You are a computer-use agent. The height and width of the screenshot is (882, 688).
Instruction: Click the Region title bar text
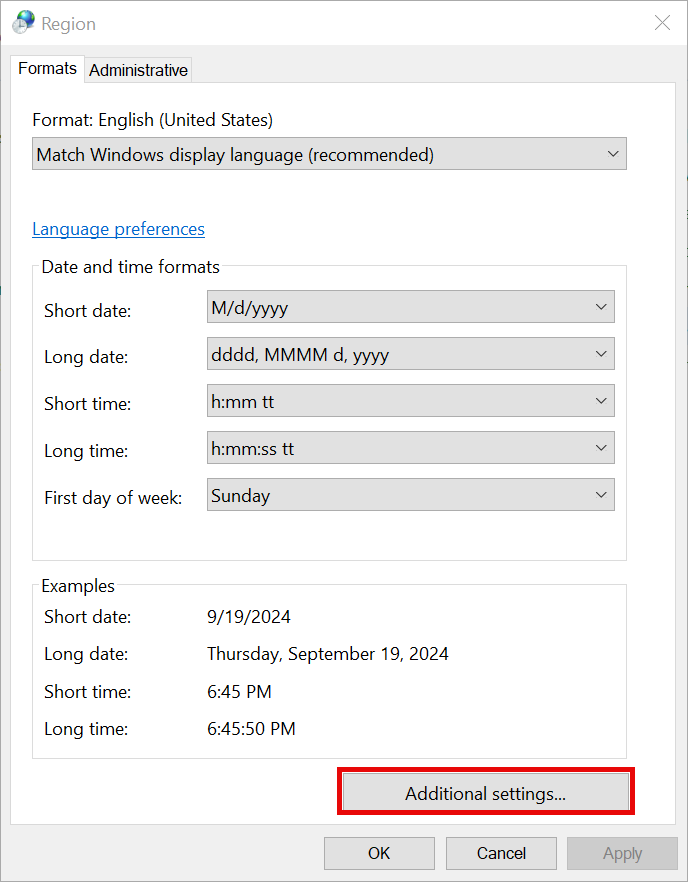[69, 23]
